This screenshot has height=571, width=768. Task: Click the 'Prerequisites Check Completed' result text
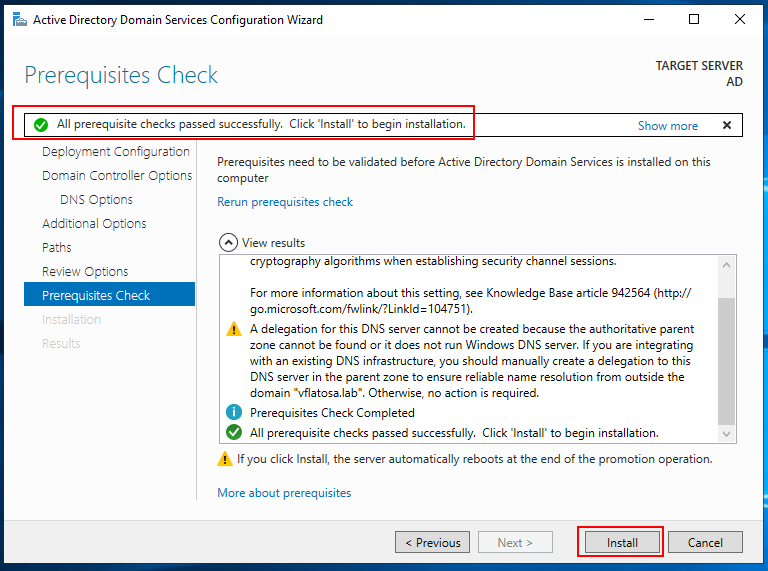click(332, 413)
